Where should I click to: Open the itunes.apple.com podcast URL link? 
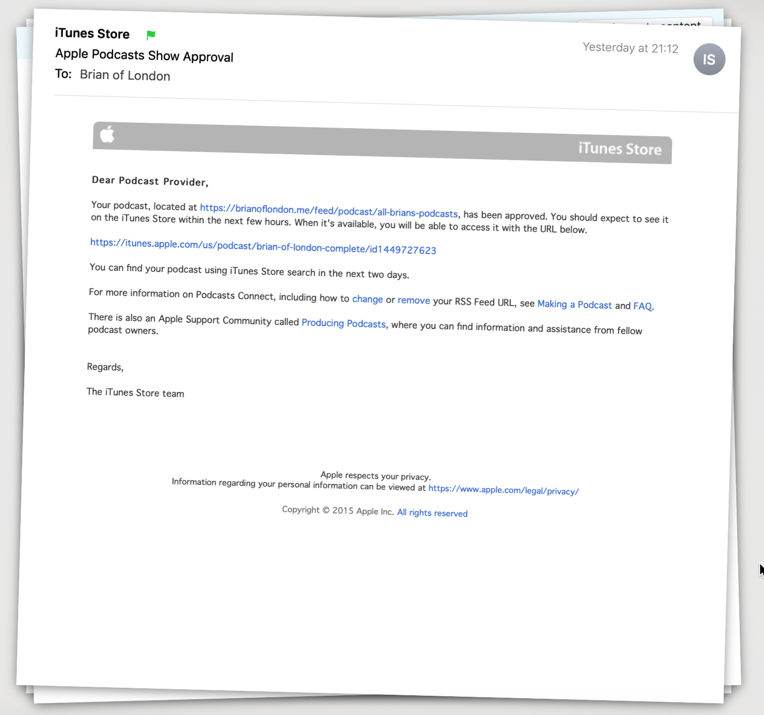pyautogui.click(x=263, y=246)
